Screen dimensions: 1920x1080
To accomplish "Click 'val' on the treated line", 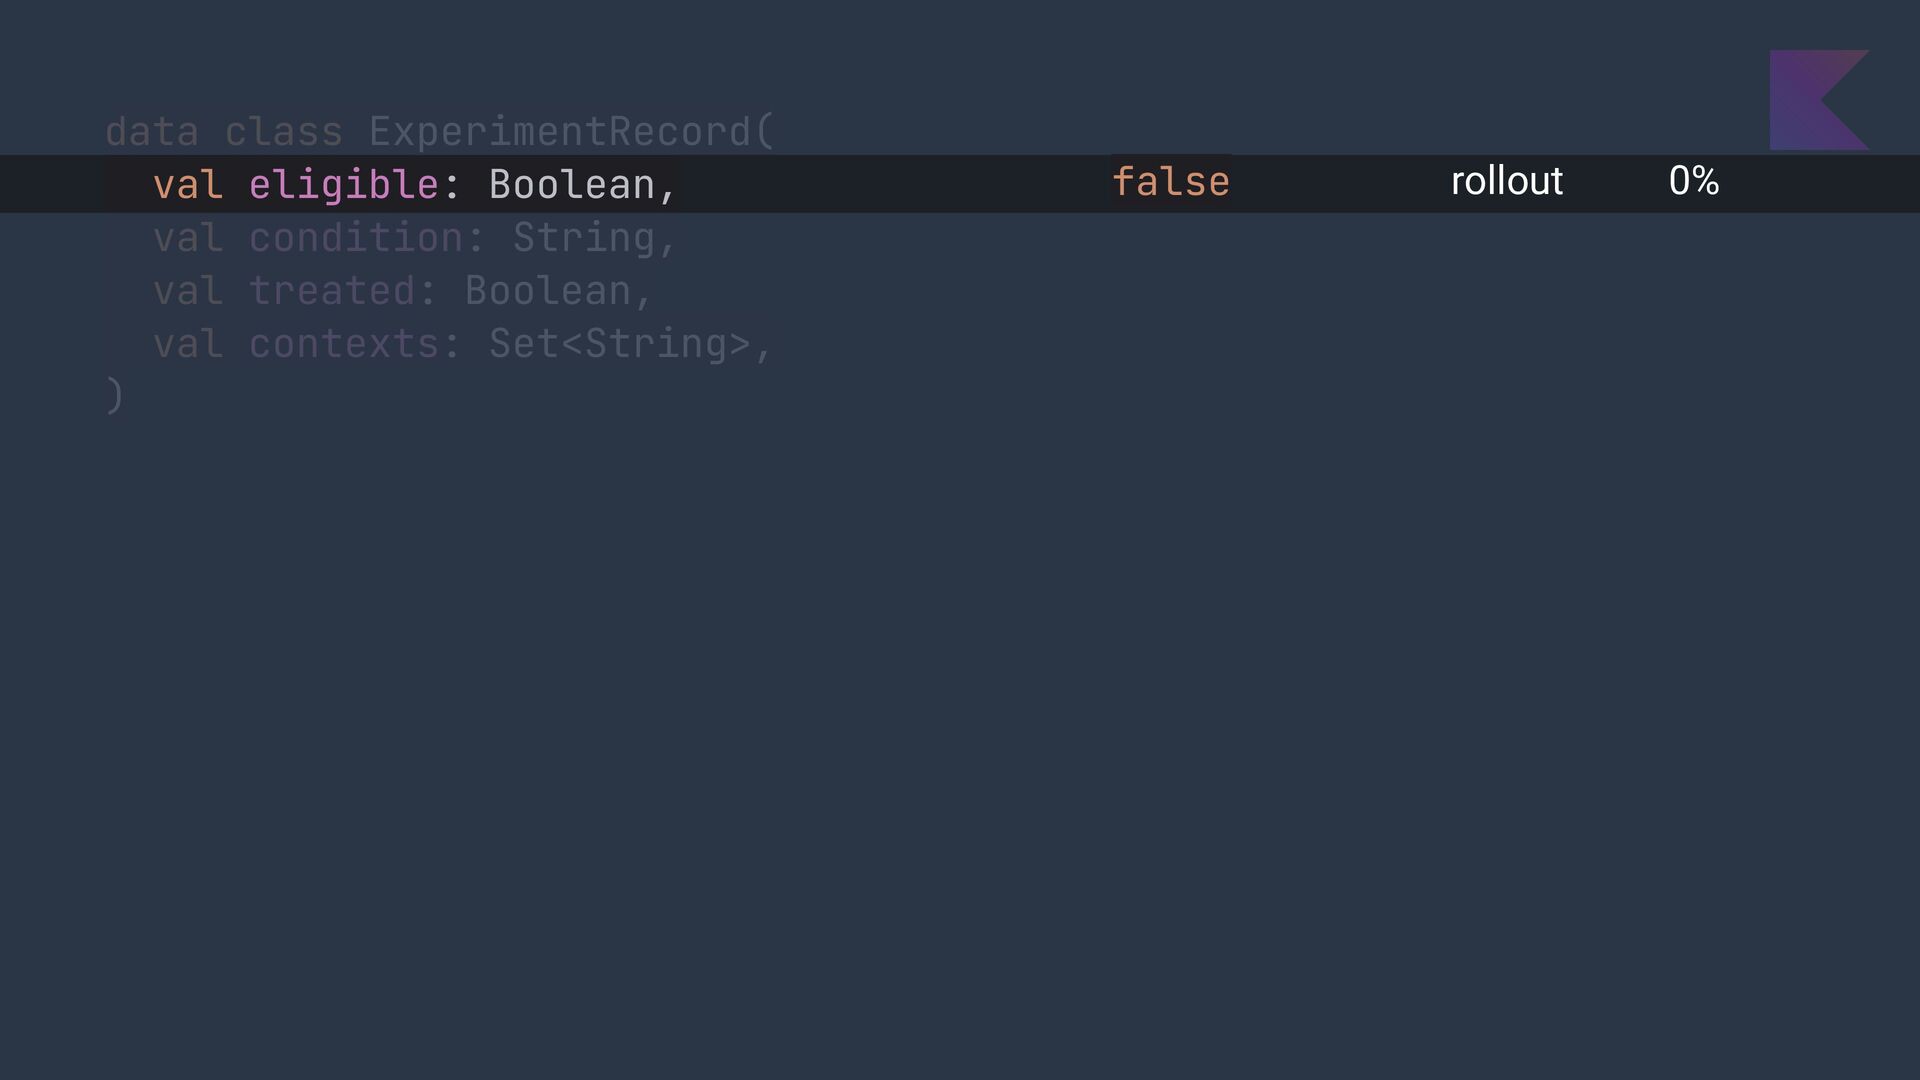I will tap(188, 291).
